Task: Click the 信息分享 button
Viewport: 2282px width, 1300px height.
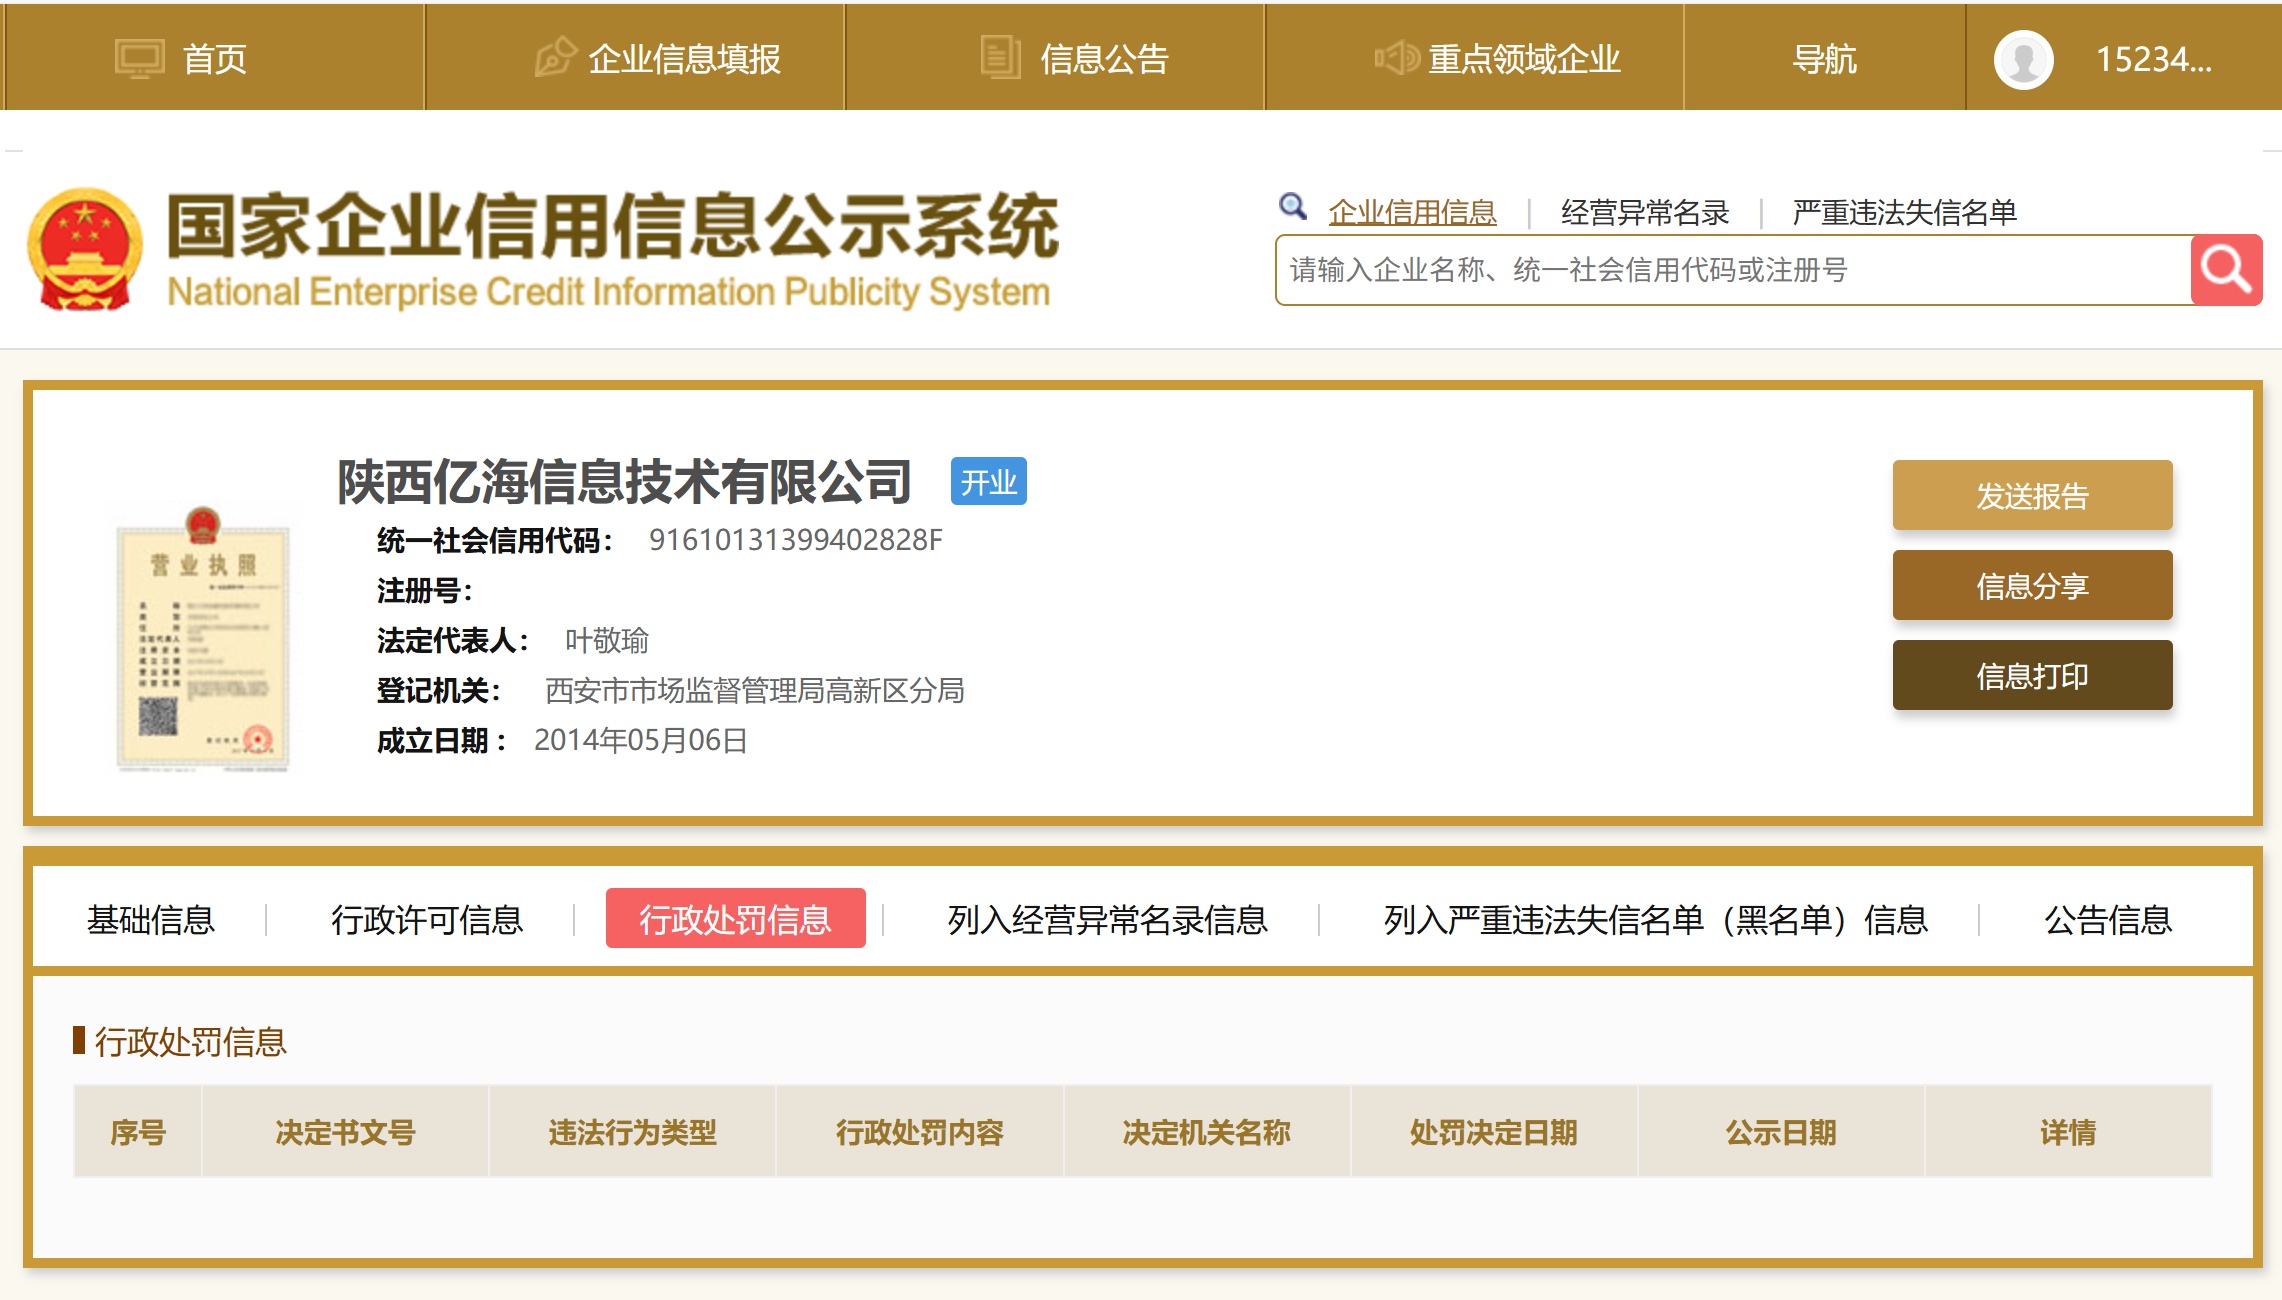Action: [2031, 586]
